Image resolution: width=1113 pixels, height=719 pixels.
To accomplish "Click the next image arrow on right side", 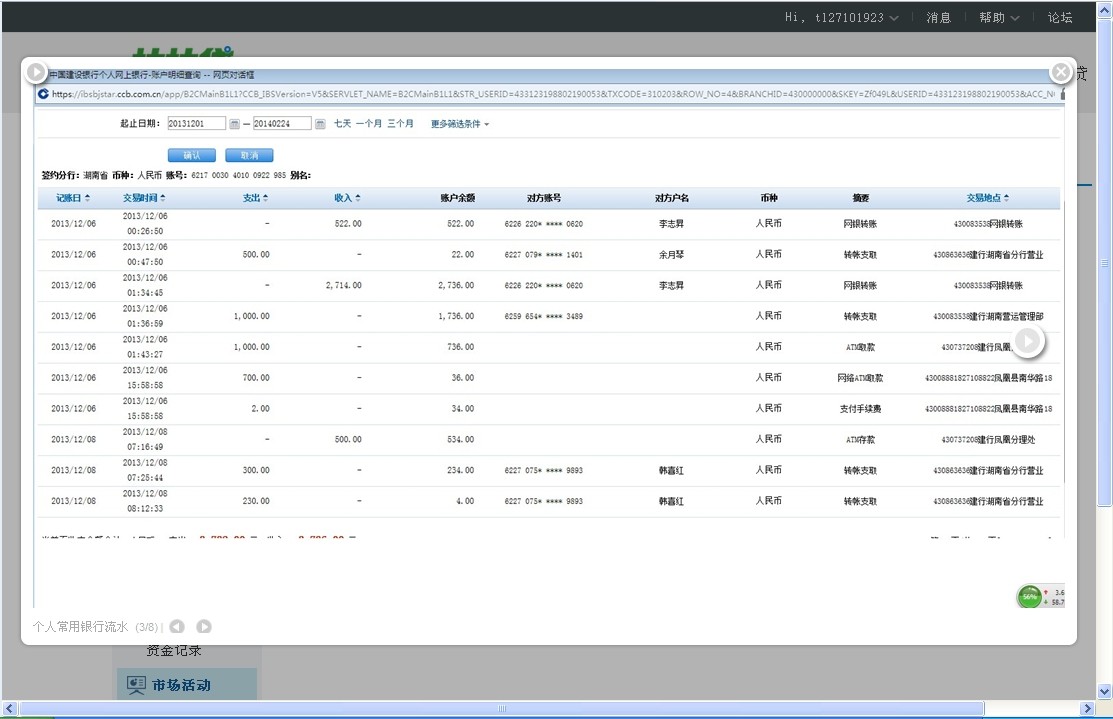I will [1028, 342].
